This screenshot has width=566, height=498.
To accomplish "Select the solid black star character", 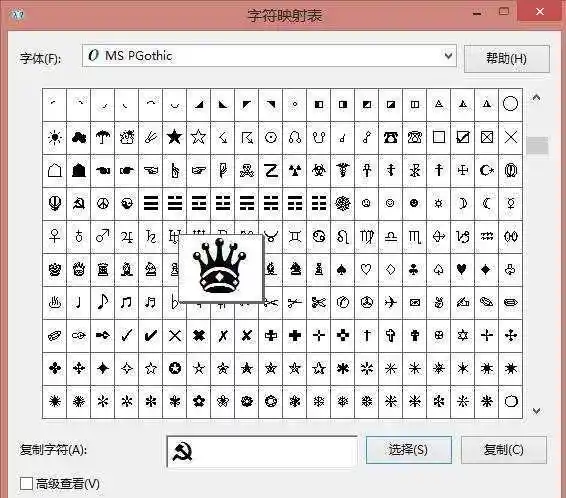I will [175, 137].
